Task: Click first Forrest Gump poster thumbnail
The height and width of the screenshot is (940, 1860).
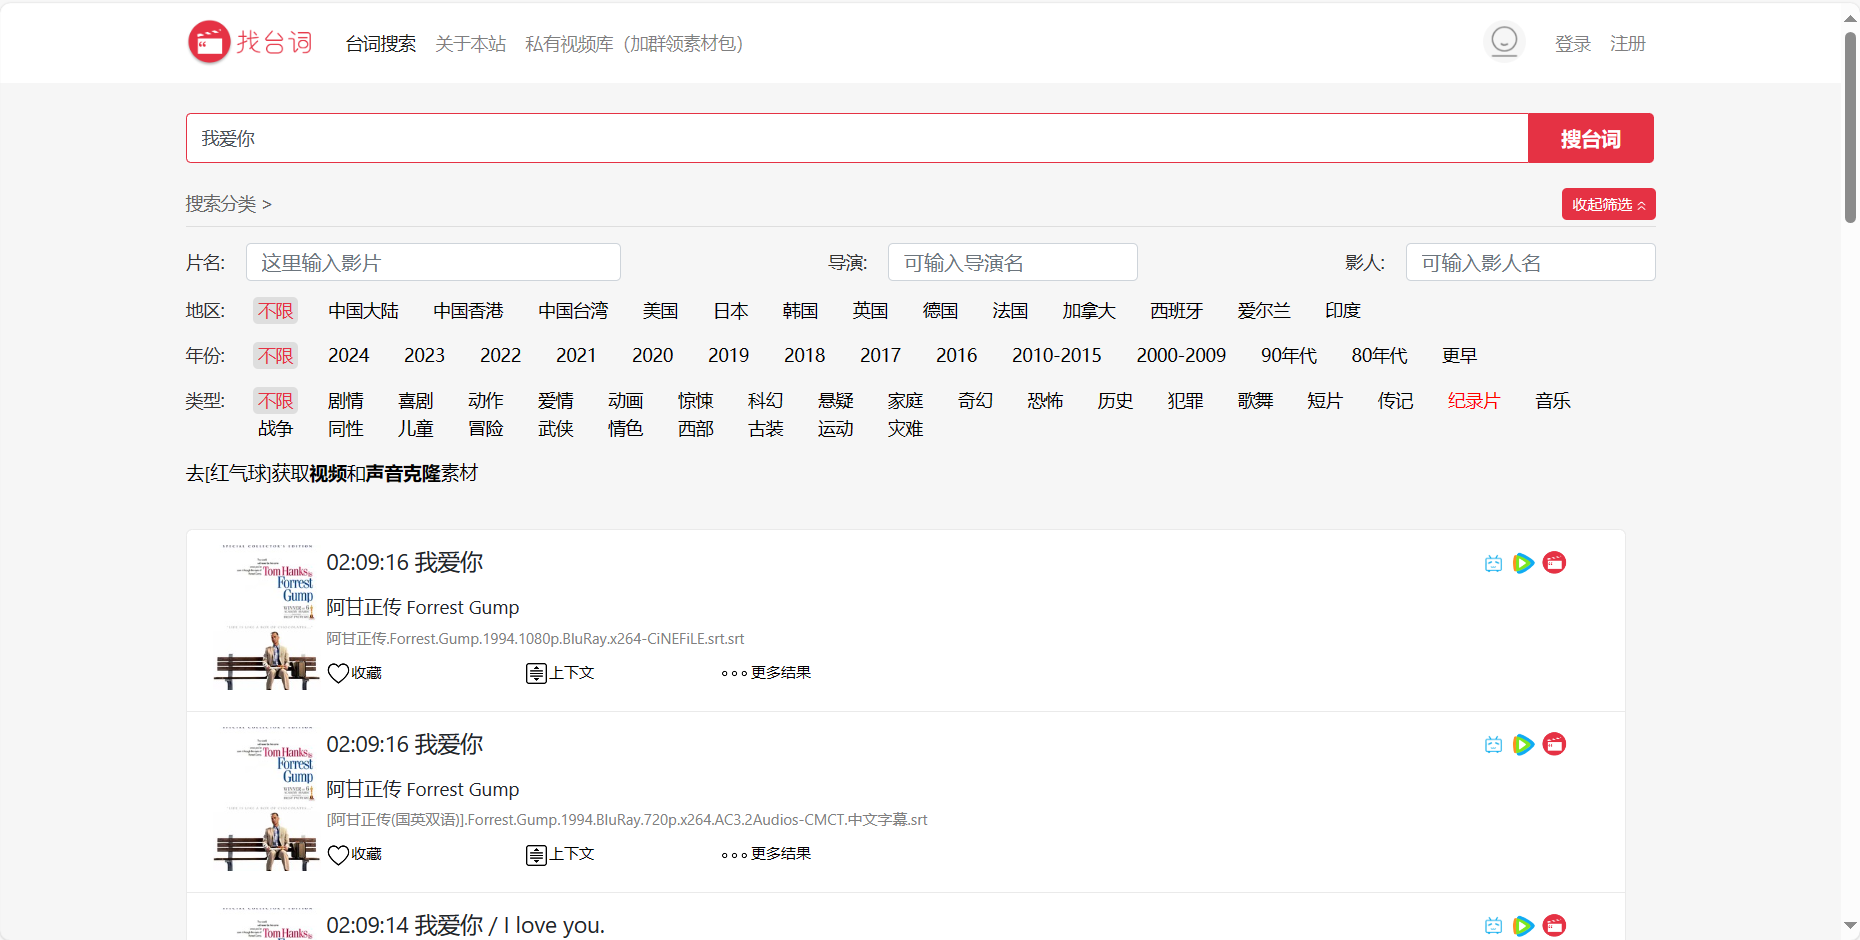Action: click(x=266, y=617)
